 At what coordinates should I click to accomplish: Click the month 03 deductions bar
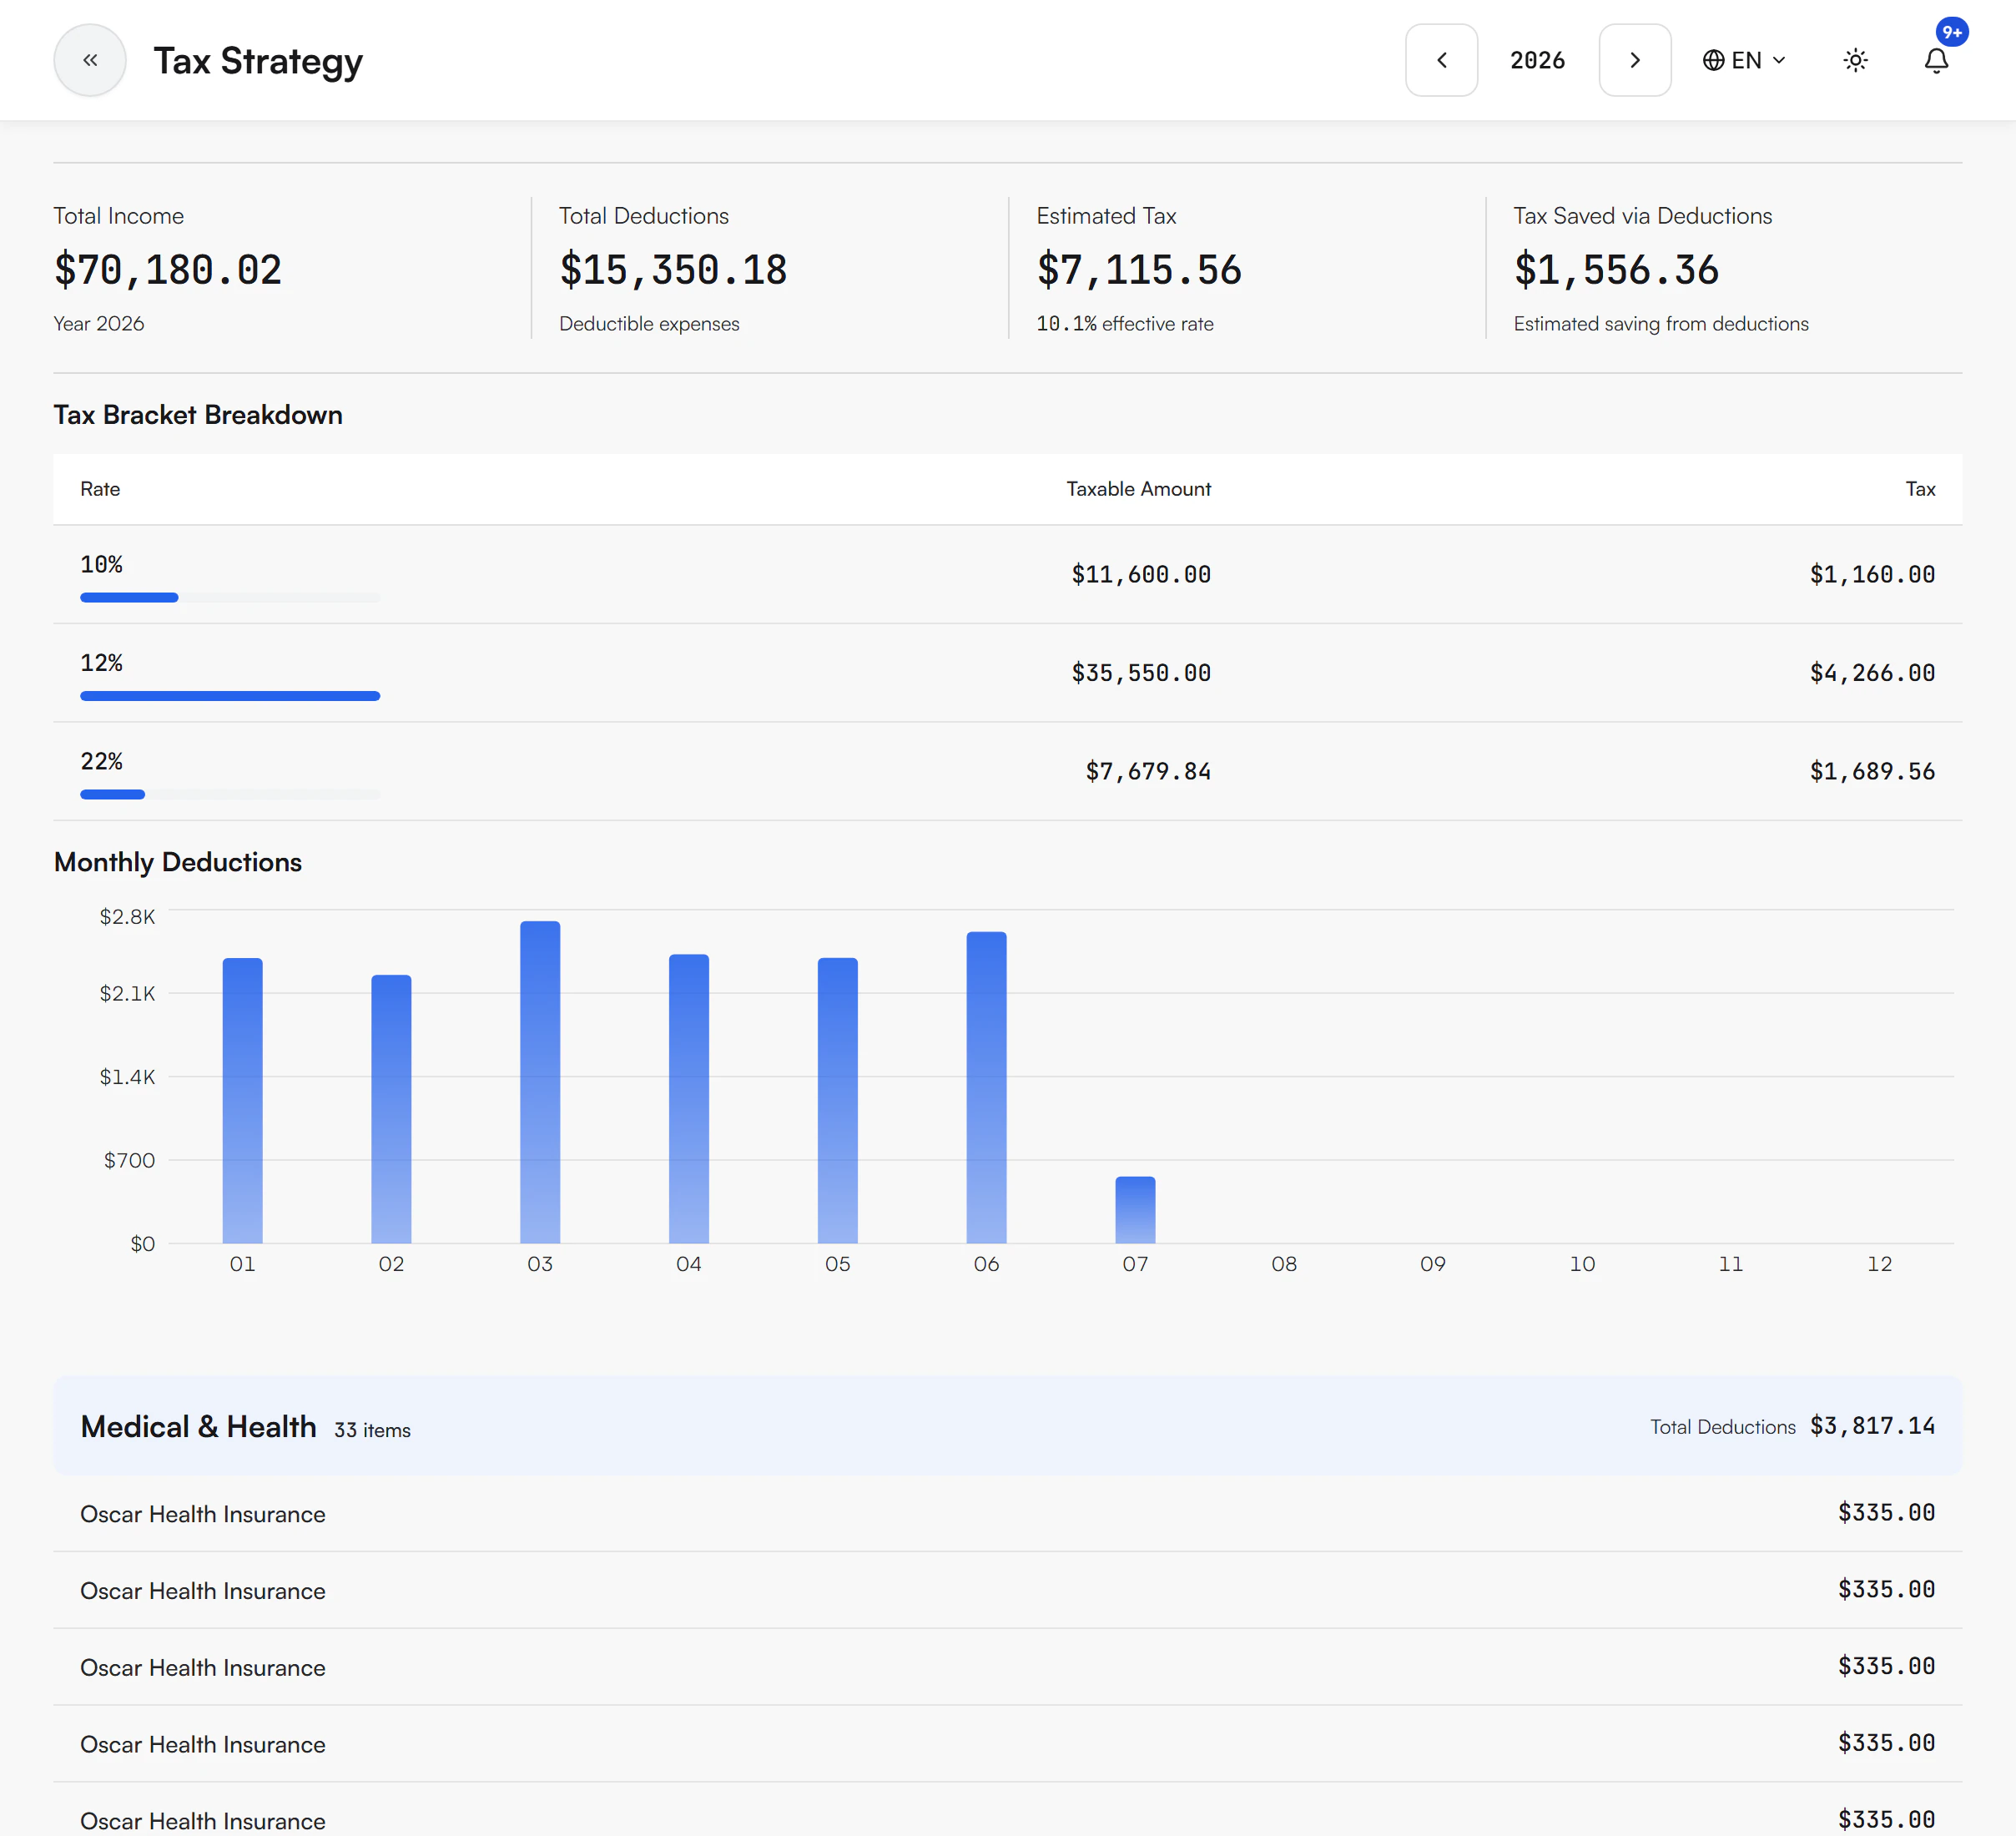pyautogui.click(x=540, y=1082)
